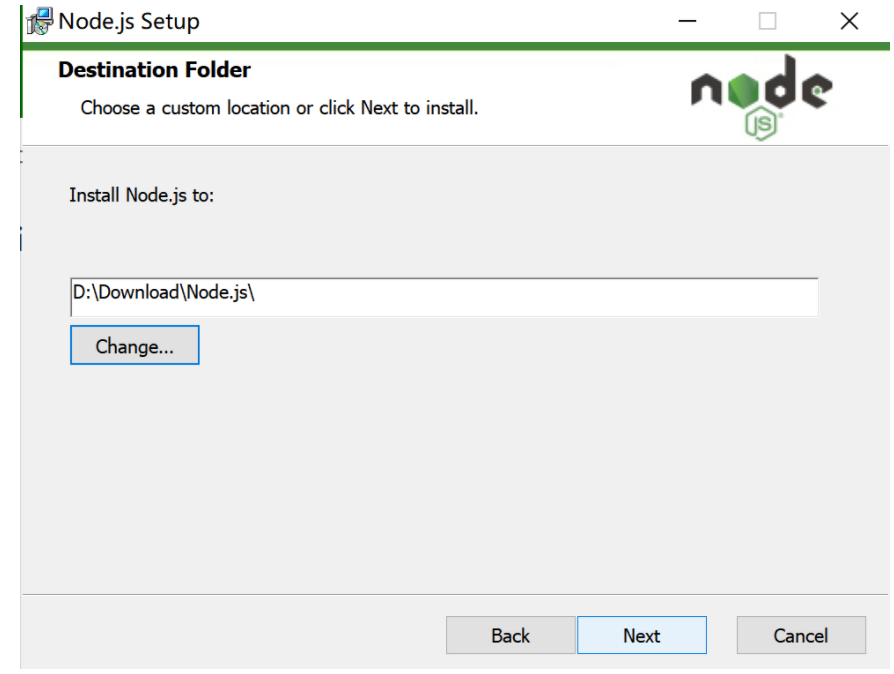This screenshot has height=674, width=894.
Task: Click the Change... button
Action: (x=135, y=345)
